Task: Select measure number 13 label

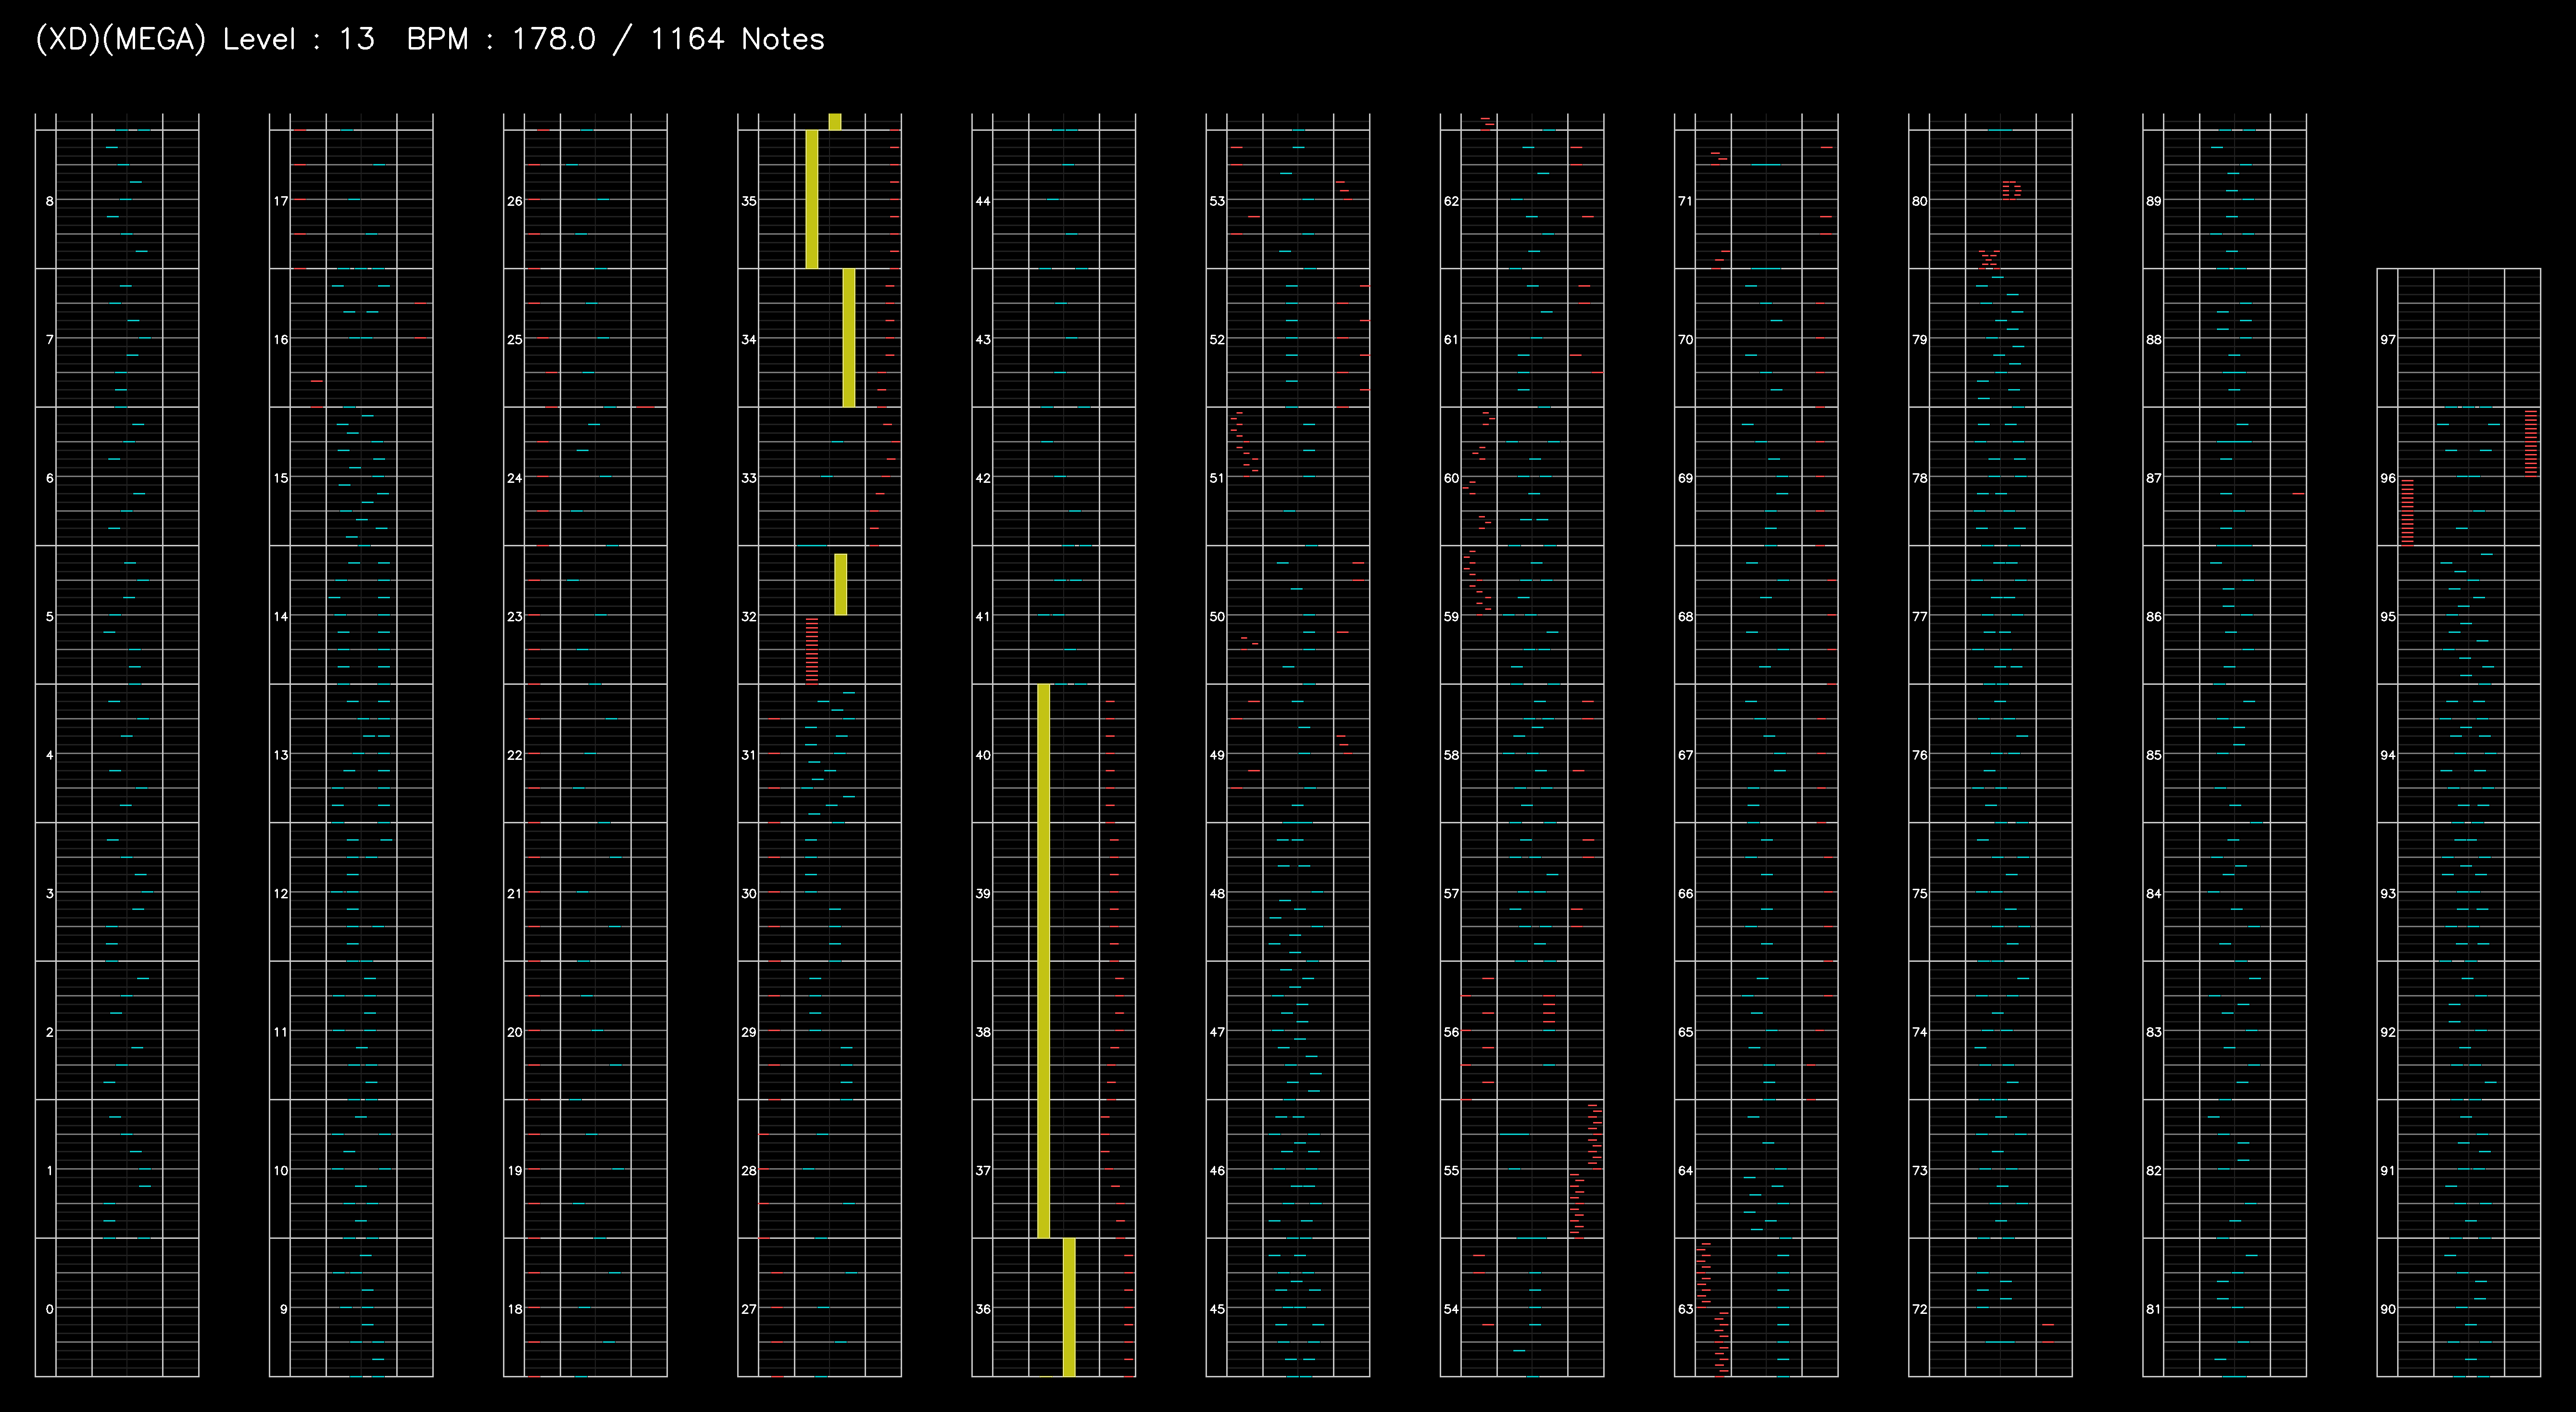Action: point(281,755)
